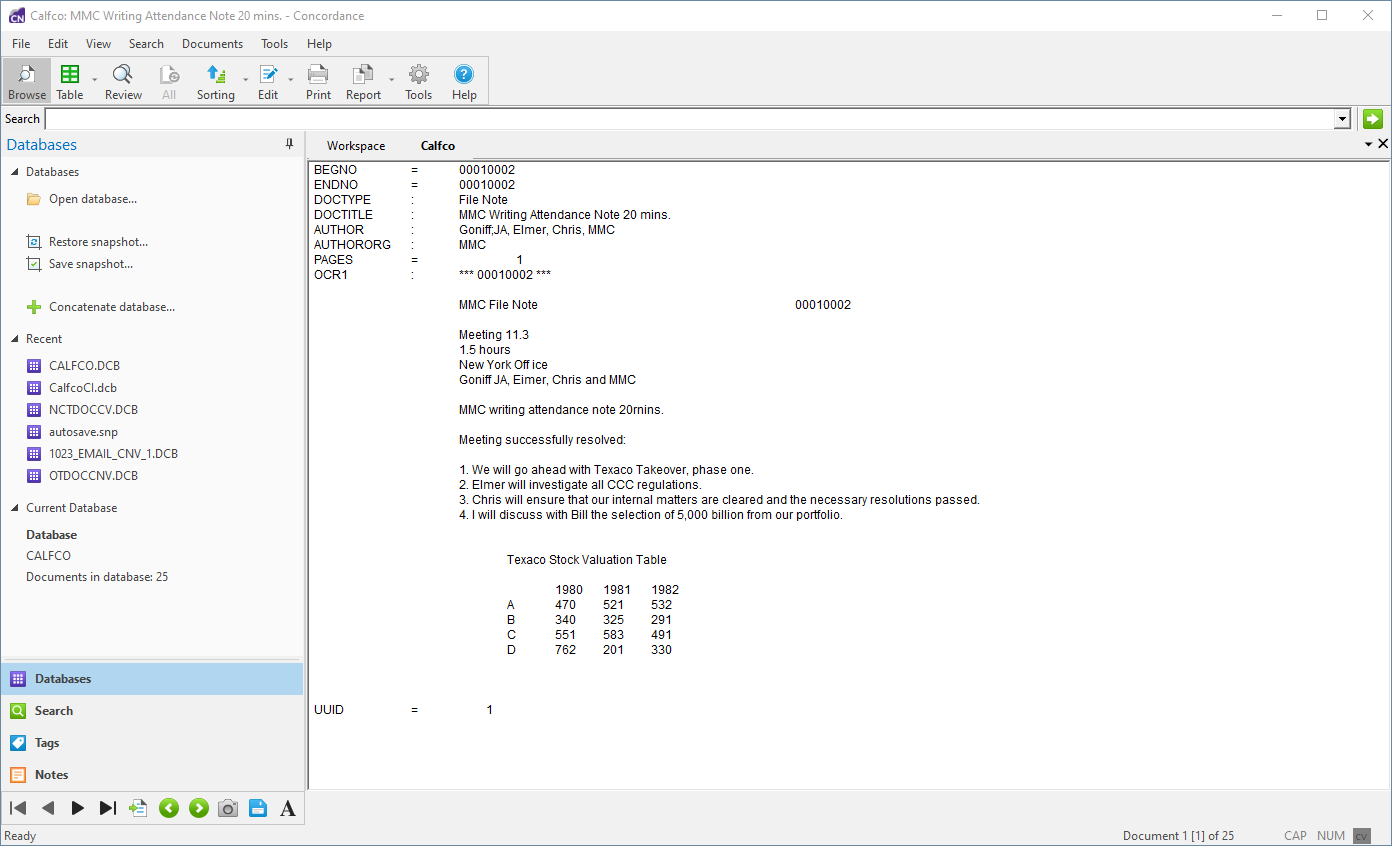Click the blue floppy disk save icon
The width and height of the screenshot is (1392, 846).
click(x=258, y=808)
